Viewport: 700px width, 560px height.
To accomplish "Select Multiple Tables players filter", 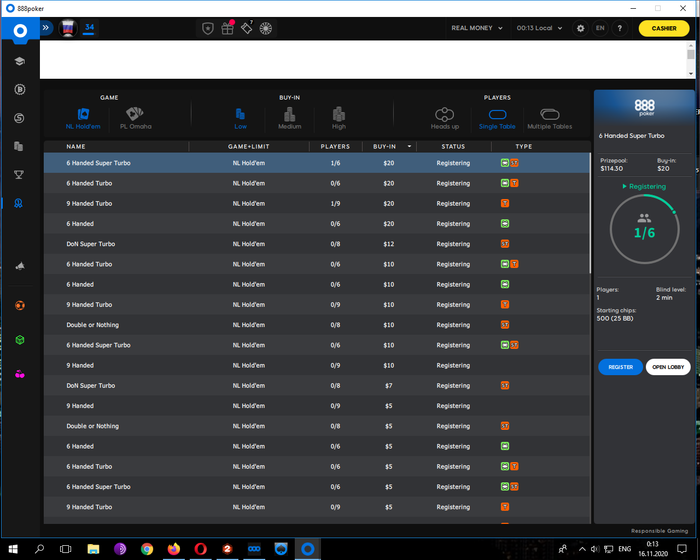I will coord(550,119).
